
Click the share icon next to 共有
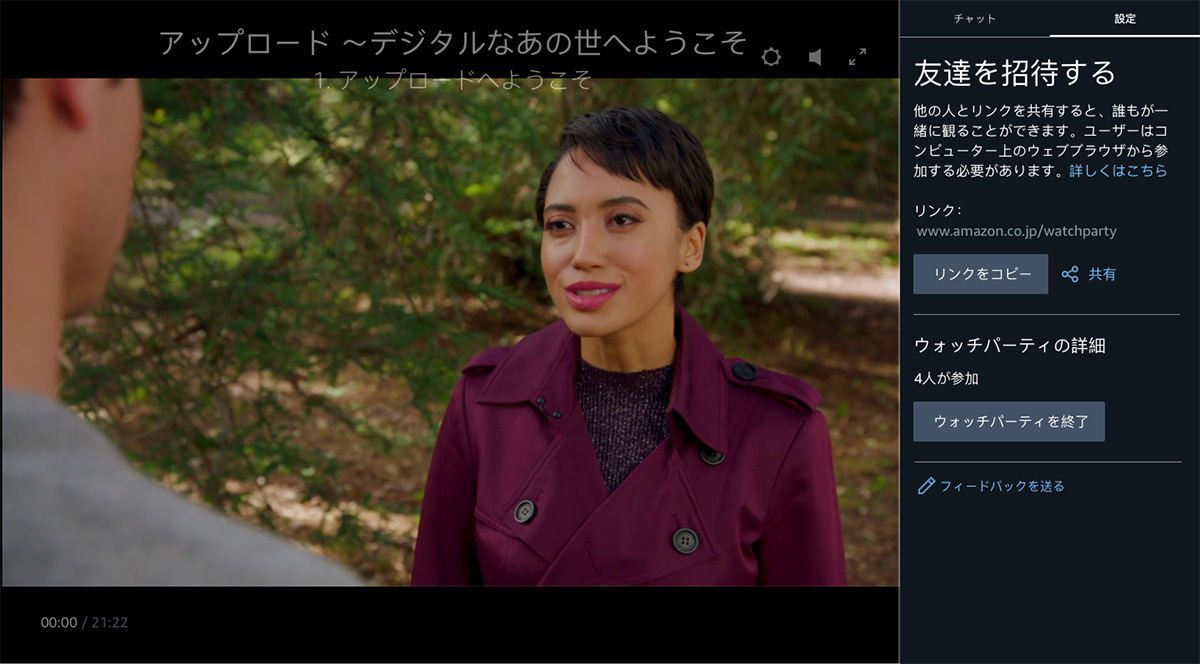[1070, 274]
